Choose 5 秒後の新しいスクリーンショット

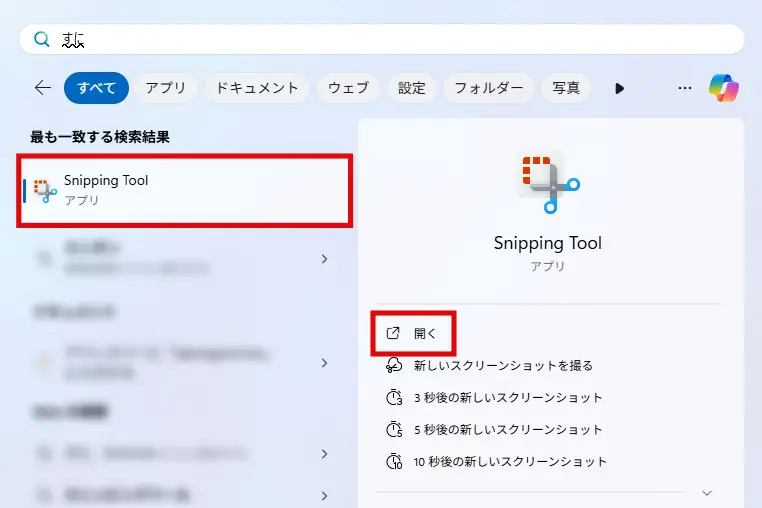(x=508, y=430)
